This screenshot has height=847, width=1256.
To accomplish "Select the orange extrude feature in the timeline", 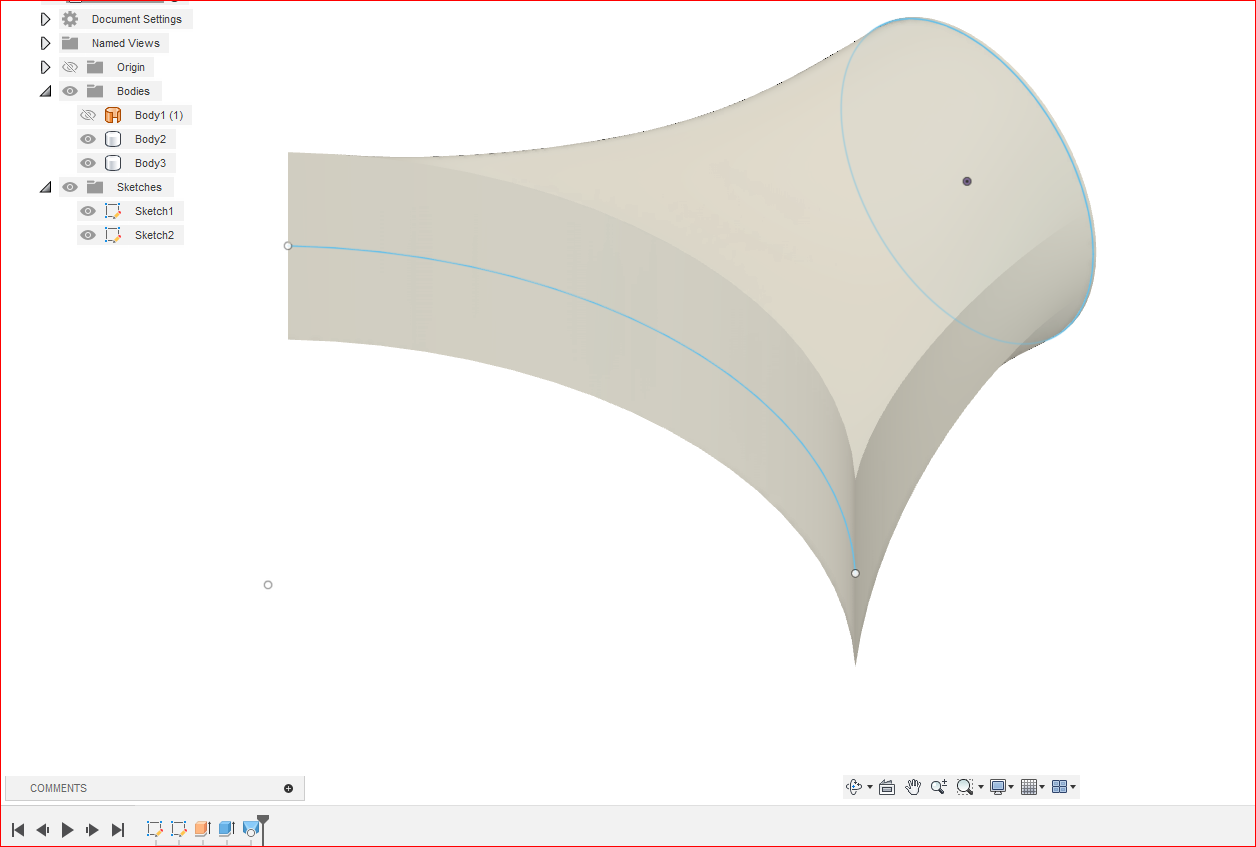I will click(202, 829).
